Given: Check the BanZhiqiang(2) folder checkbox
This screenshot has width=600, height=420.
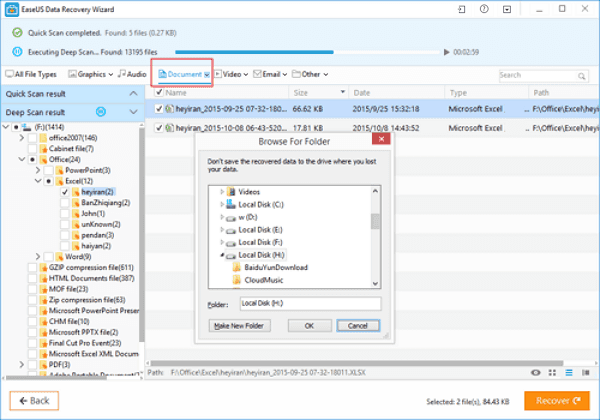Looking at the screenshot, I should [65, 203].
